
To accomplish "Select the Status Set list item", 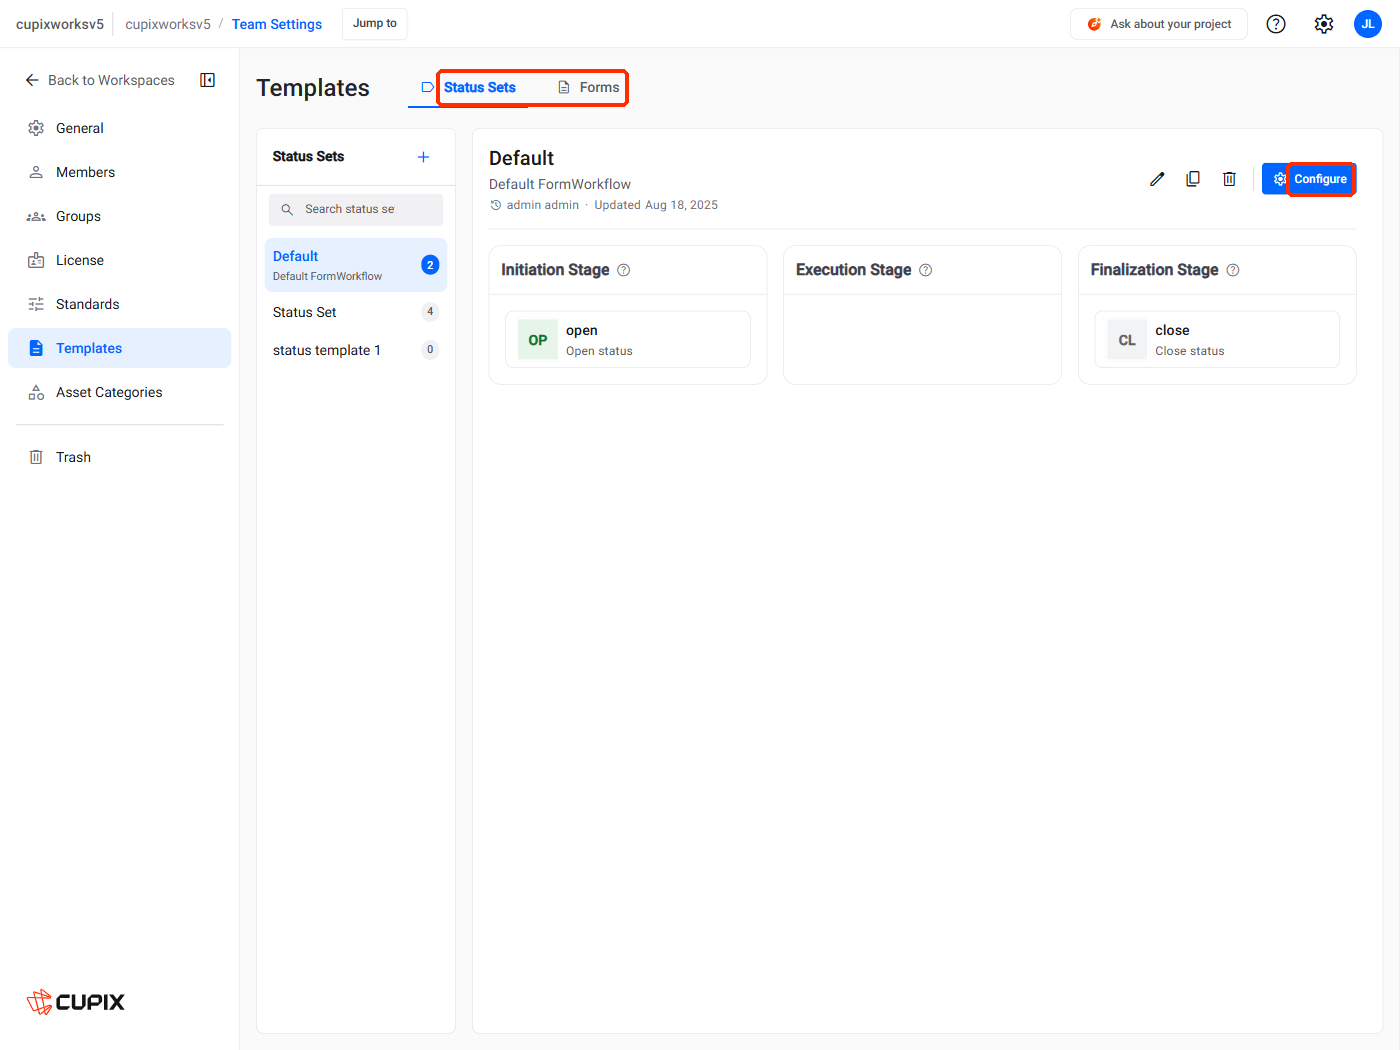I will pos(356,312).
